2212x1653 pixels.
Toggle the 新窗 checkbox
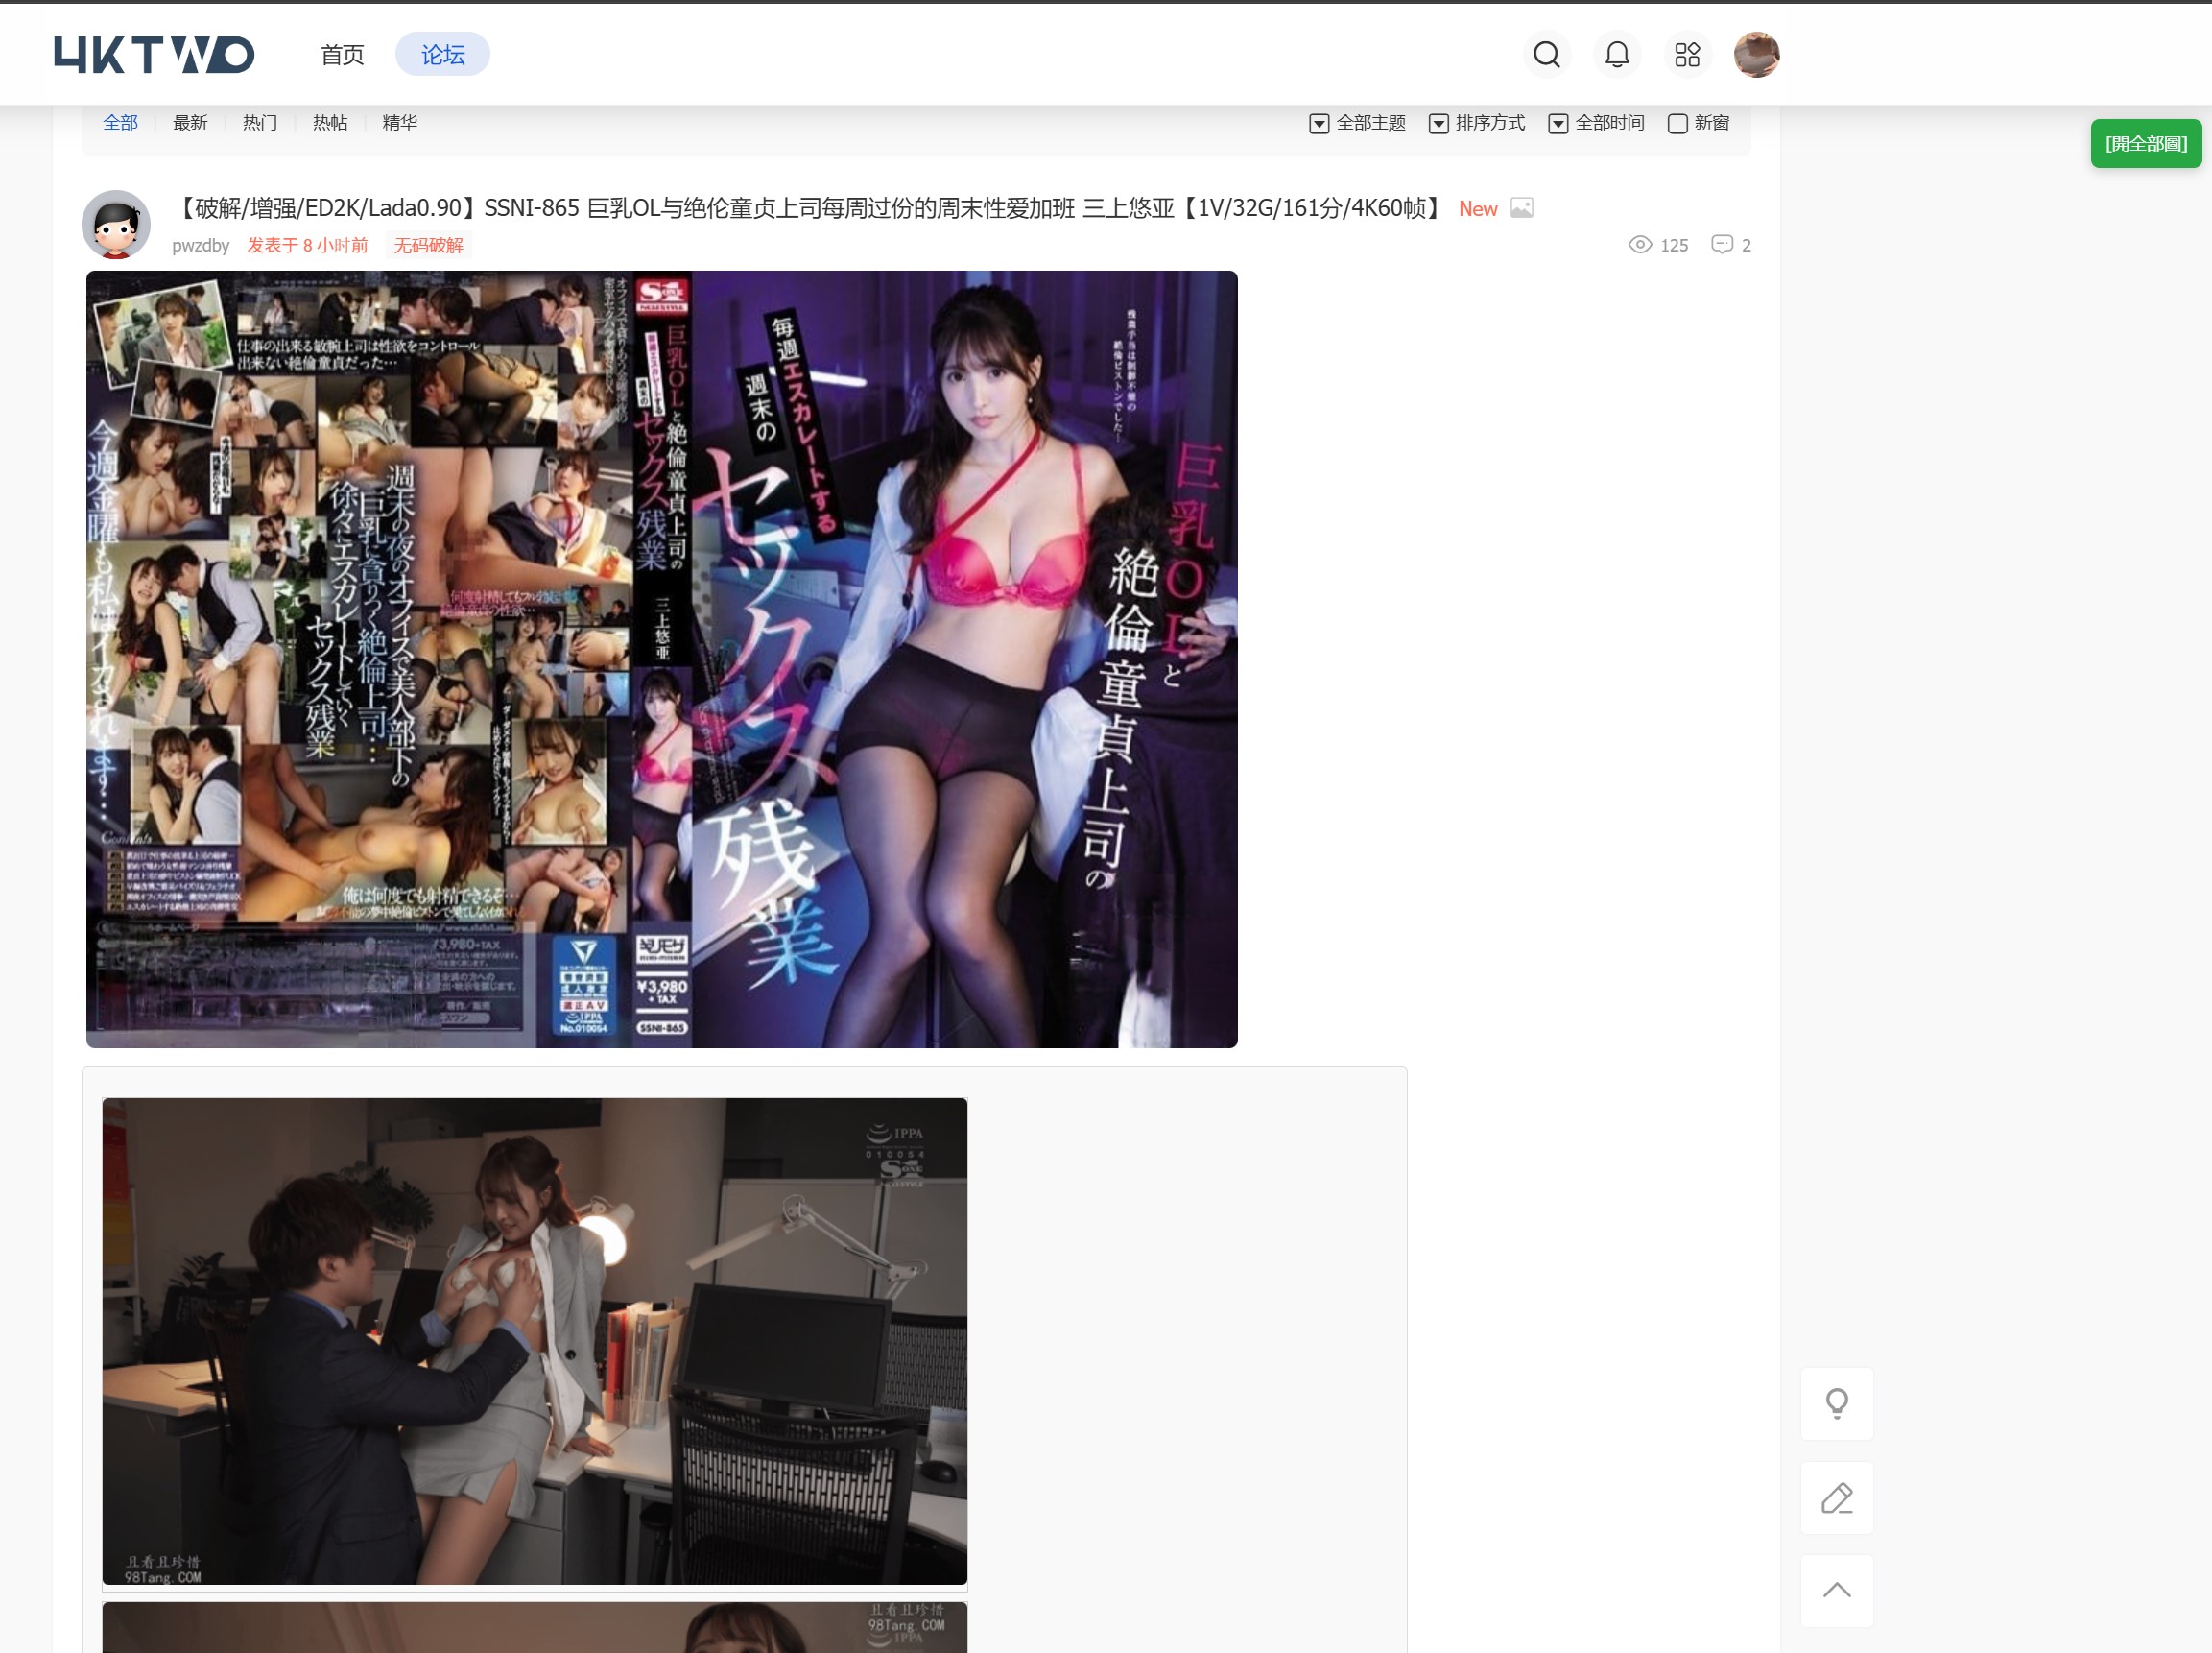pyautogui.click(x=1678, y=123)
